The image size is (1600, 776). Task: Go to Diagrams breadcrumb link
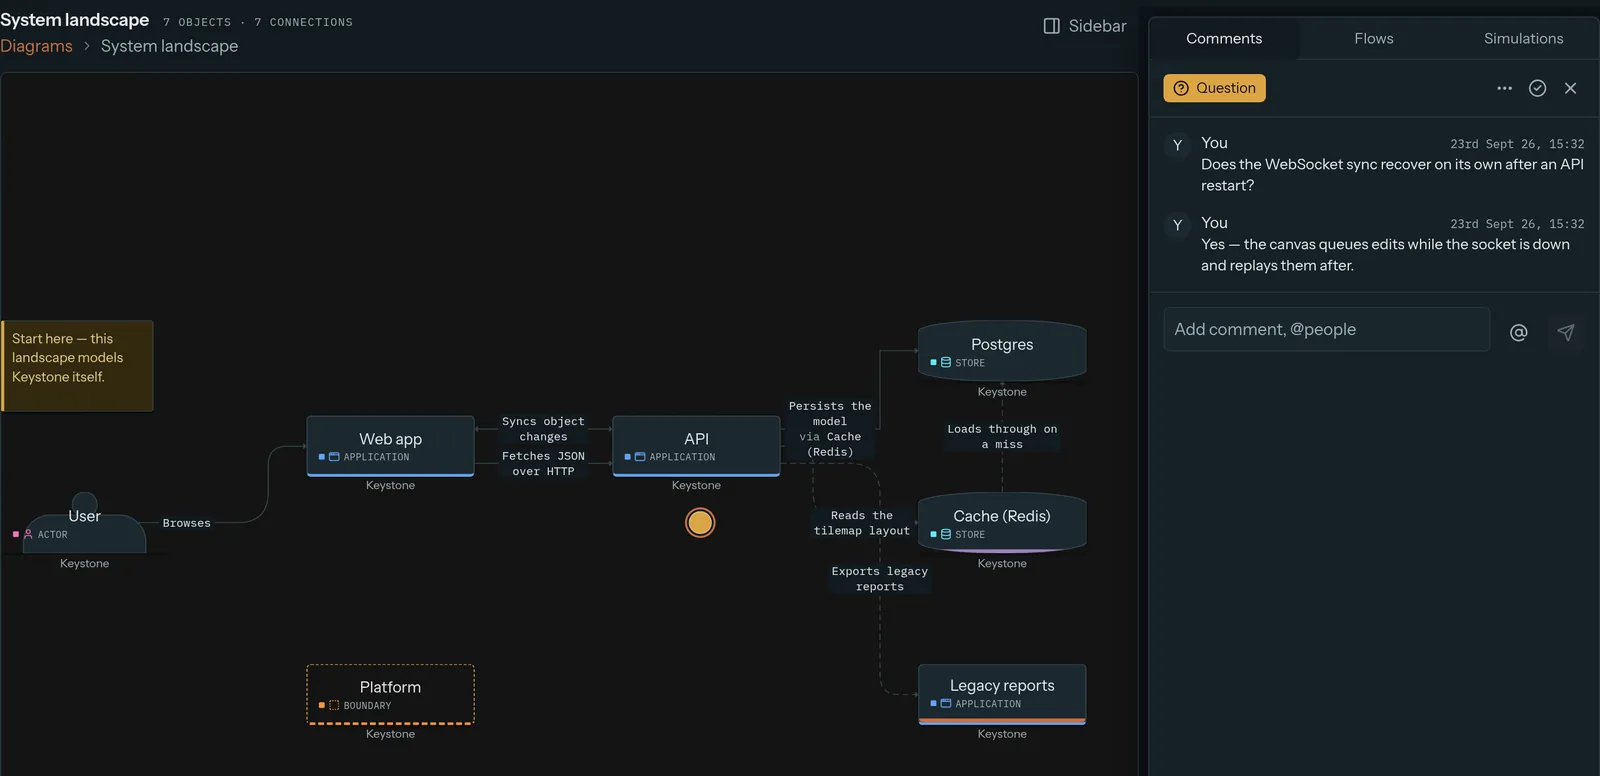click(36, 46)
